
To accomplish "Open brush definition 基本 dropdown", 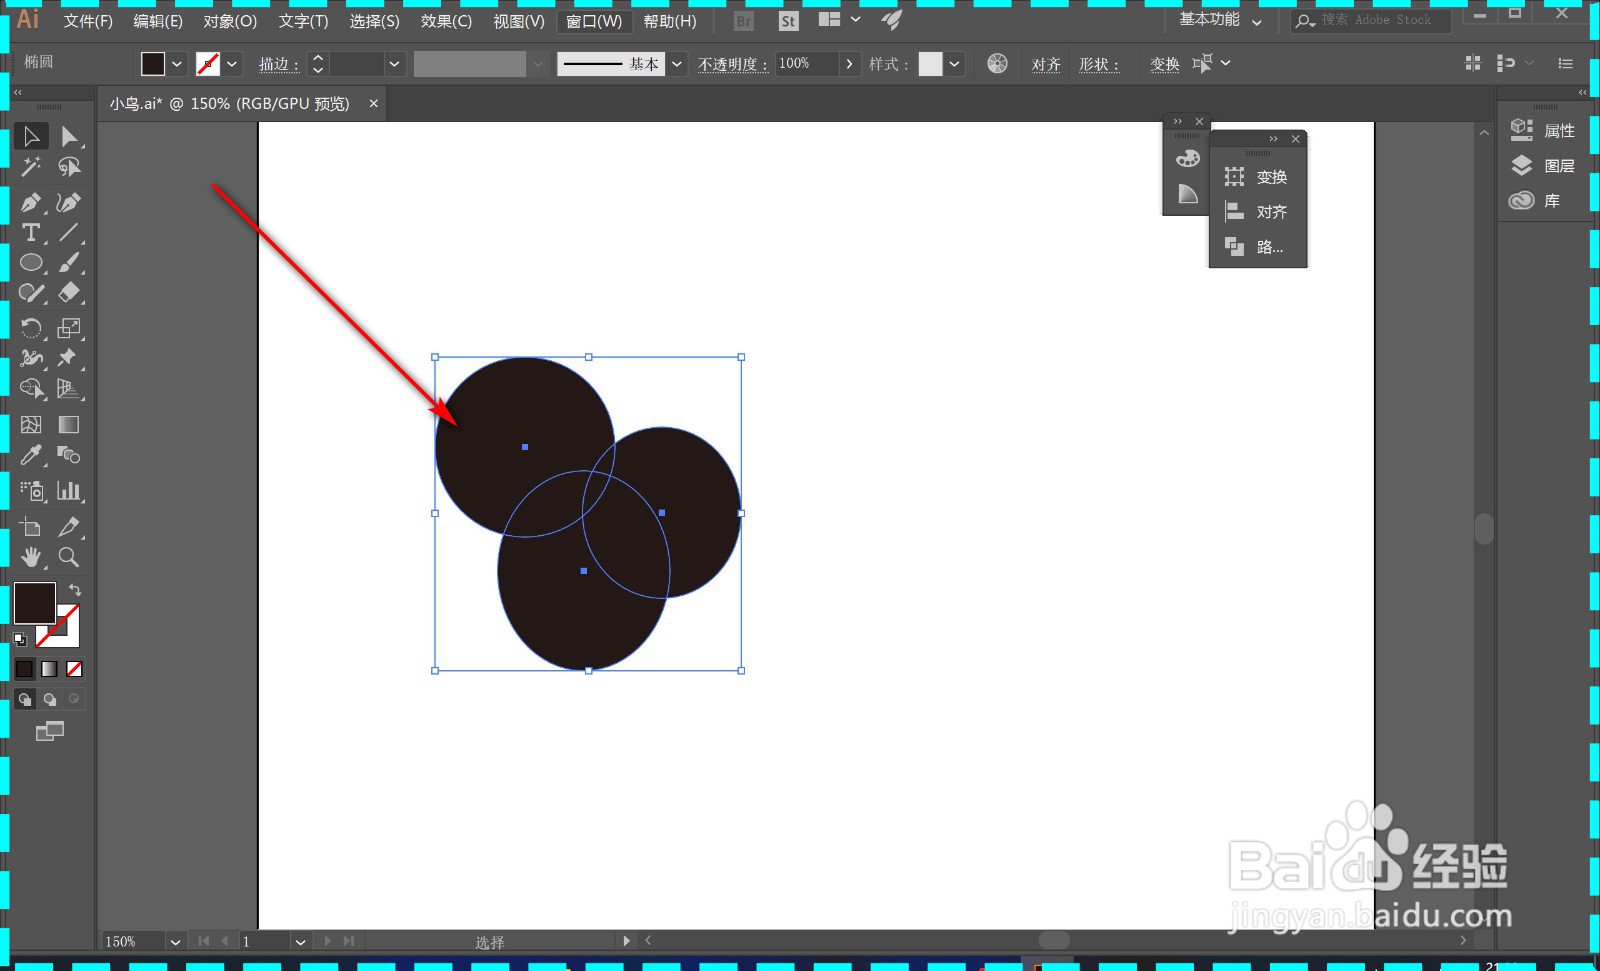I will [x=677, y=64].
